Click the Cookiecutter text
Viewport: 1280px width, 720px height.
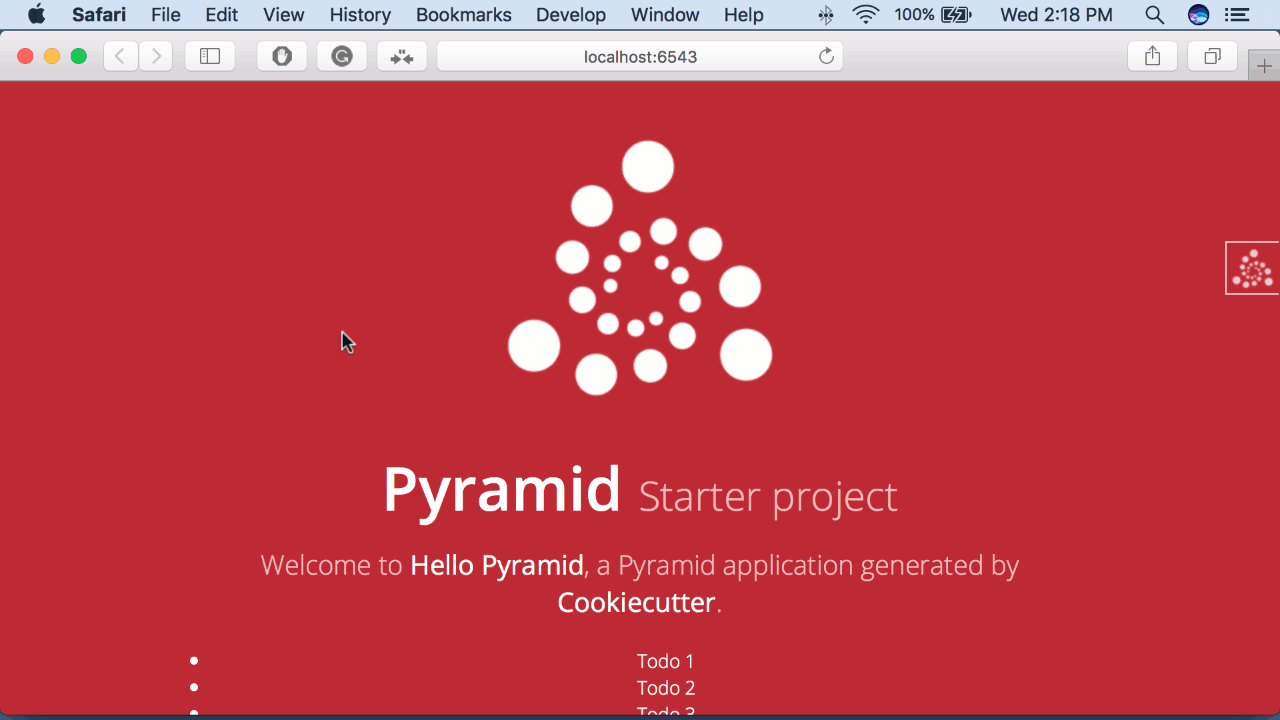tap(636, 603)
